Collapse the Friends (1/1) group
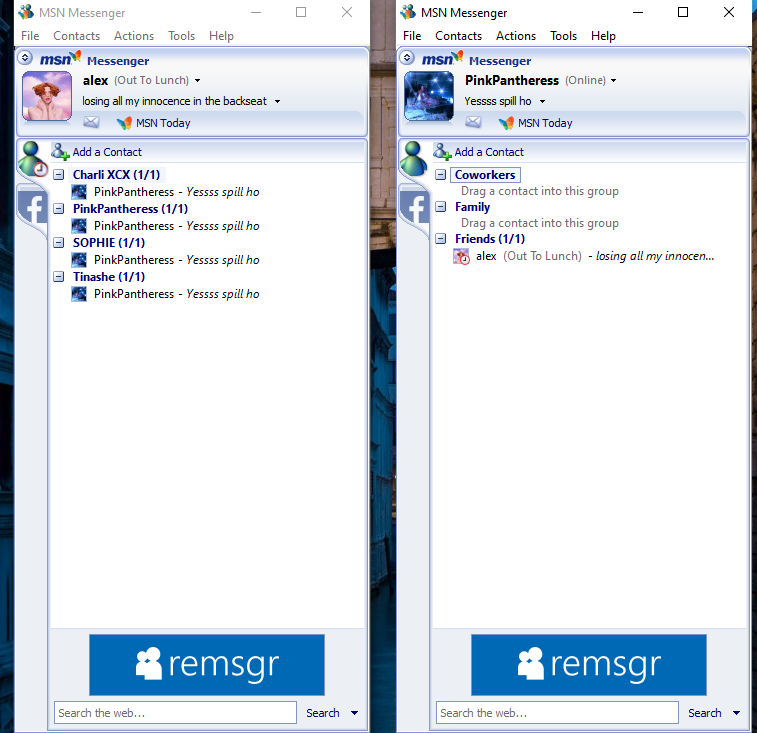Viewport: 757px width, 733px height. 441,239
